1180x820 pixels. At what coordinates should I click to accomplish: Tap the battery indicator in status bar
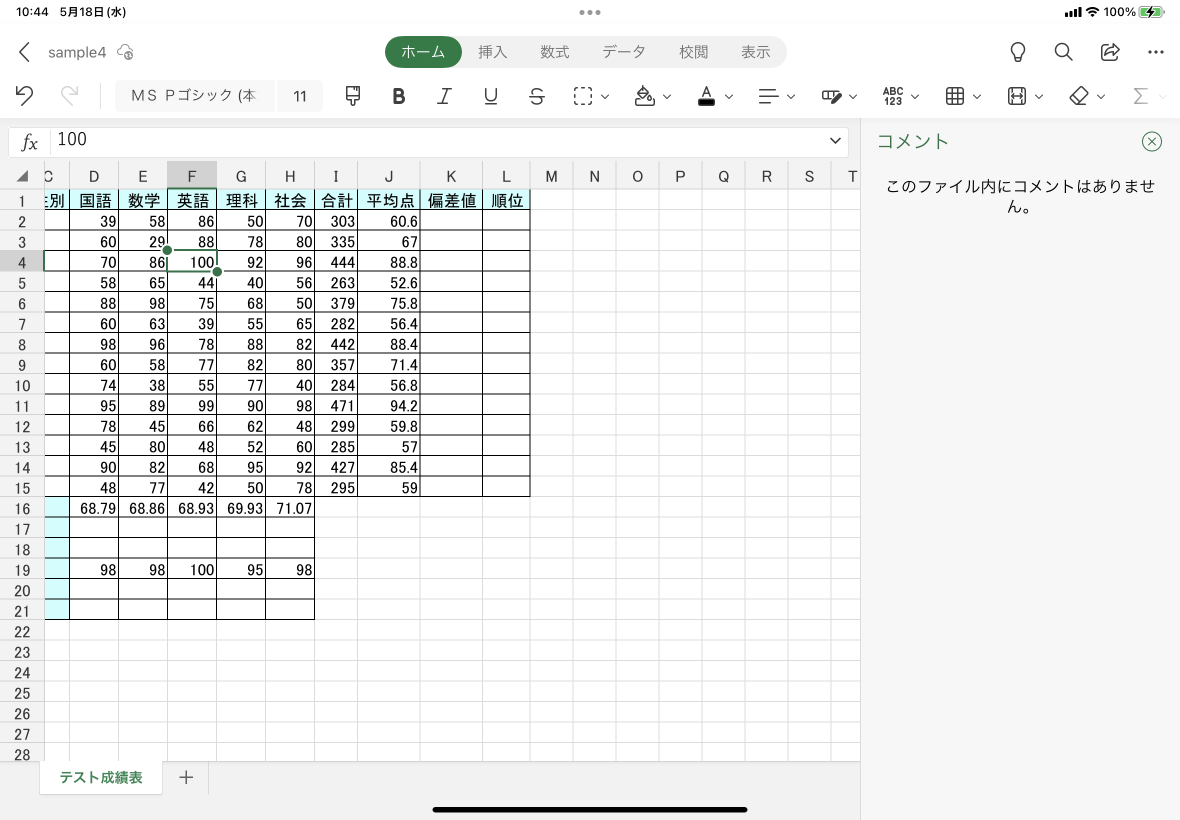click(x=1151, y=12)
